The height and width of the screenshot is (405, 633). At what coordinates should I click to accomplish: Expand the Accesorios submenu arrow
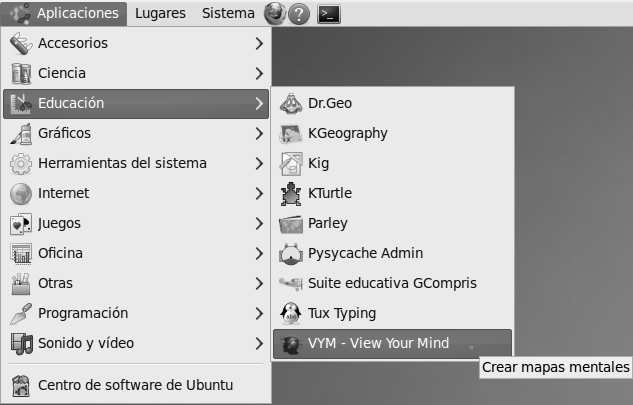tap(259, 43)
